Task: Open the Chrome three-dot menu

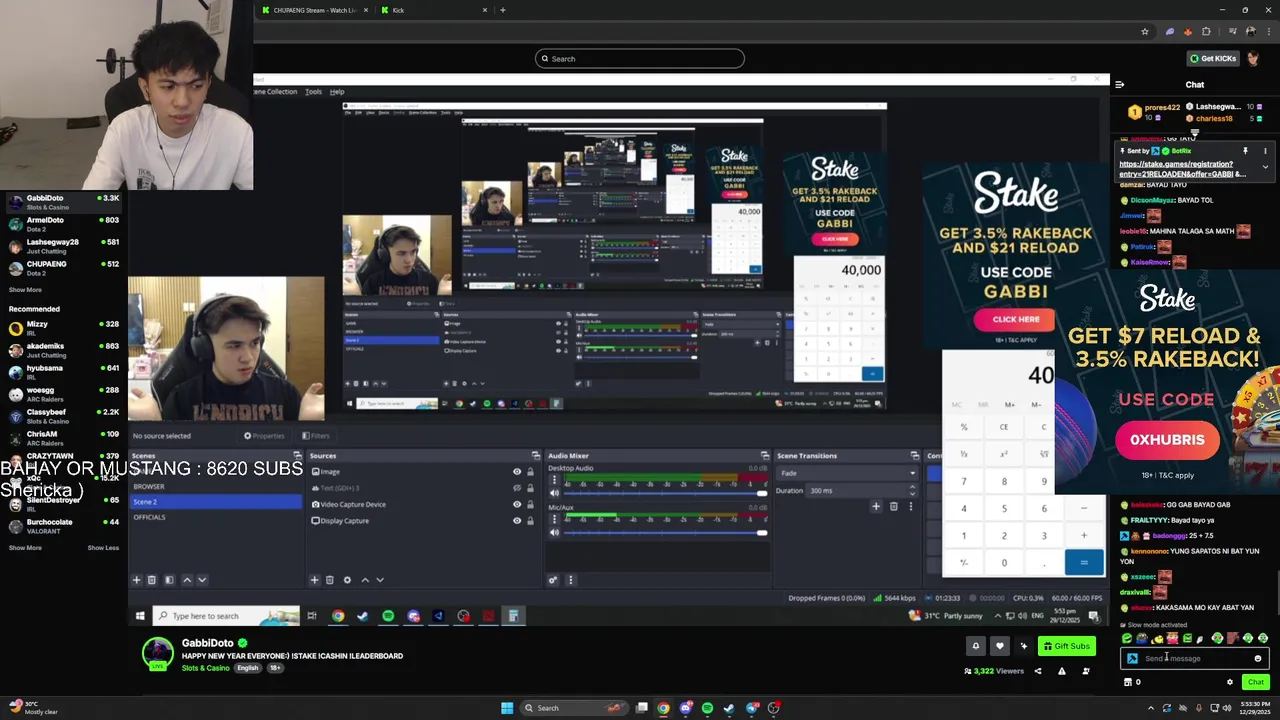Action: tap(1267, 32)
